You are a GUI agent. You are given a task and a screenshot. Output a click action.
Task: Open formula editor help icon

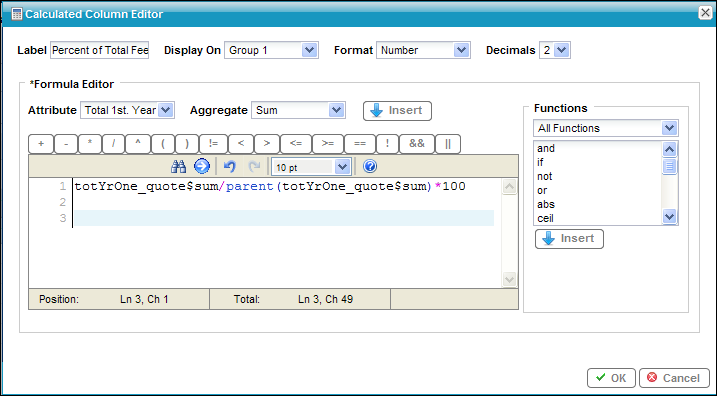coord(370,166)
